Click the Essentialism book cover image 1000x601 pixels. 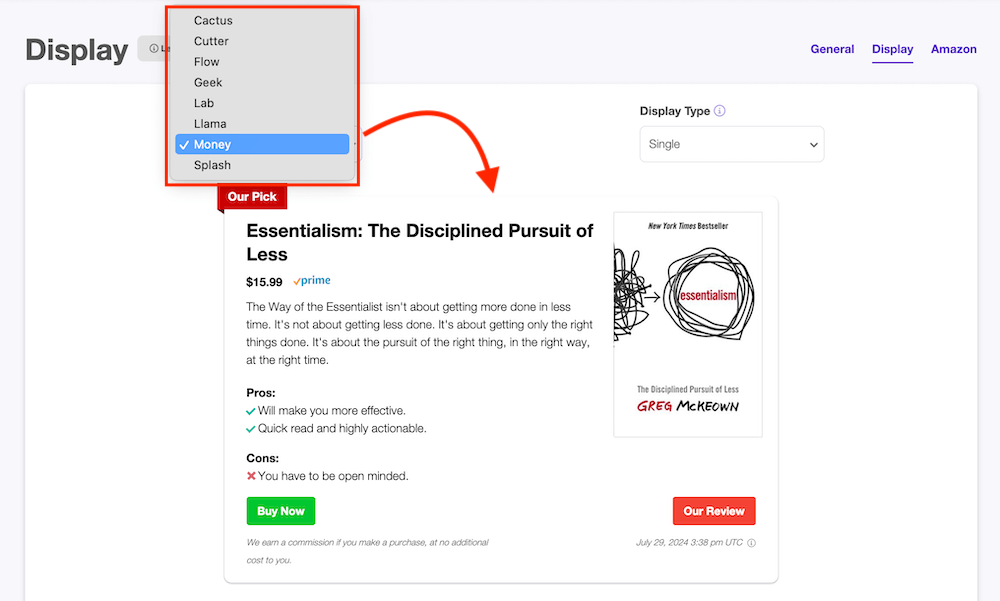[688, 325]
